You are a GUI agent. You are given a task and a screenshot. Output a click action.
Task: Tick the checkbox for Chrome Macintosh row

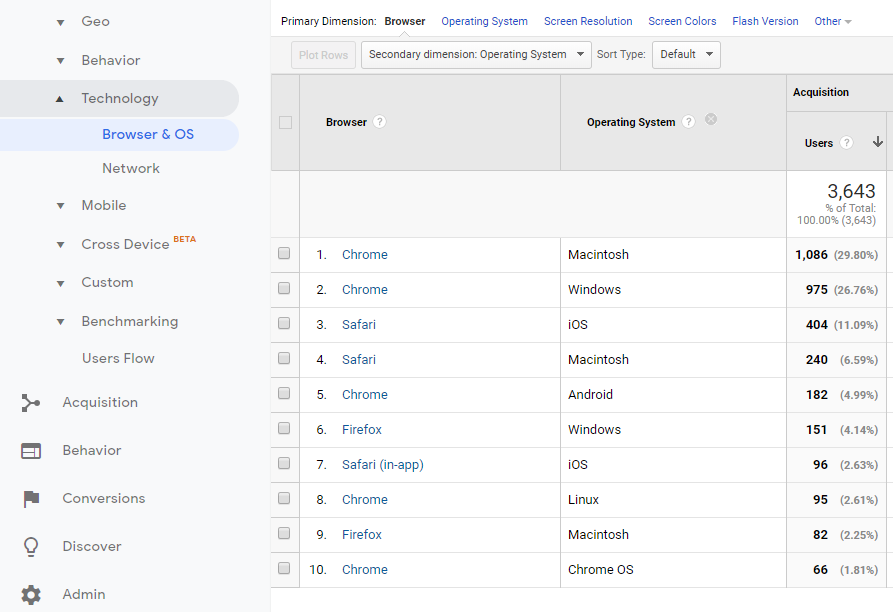[284, 254]
